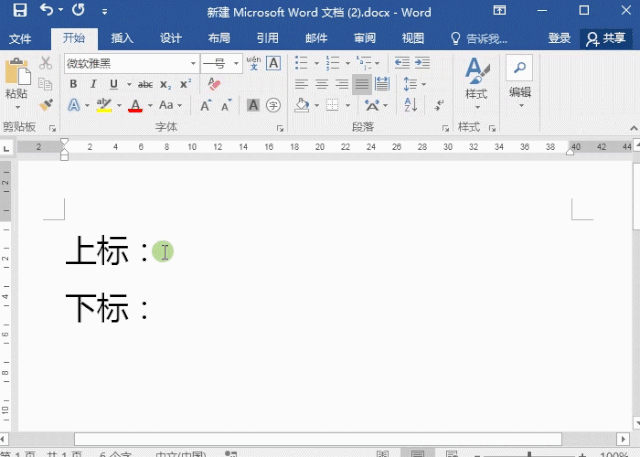Open the font size 一号 dropdown

tap(236, 64)
